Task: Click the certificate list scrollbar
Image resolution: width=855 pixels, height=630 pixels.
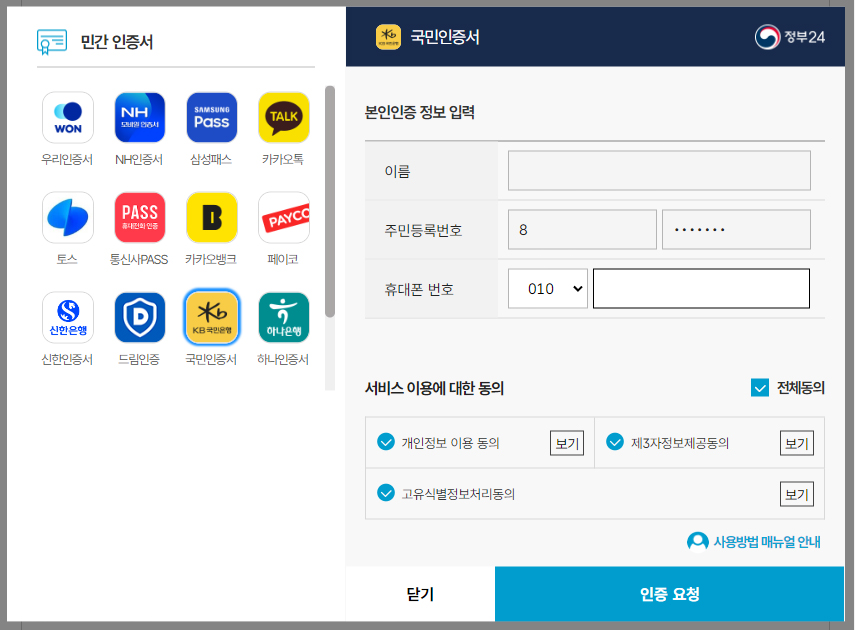Action: [x=330, y=201]
